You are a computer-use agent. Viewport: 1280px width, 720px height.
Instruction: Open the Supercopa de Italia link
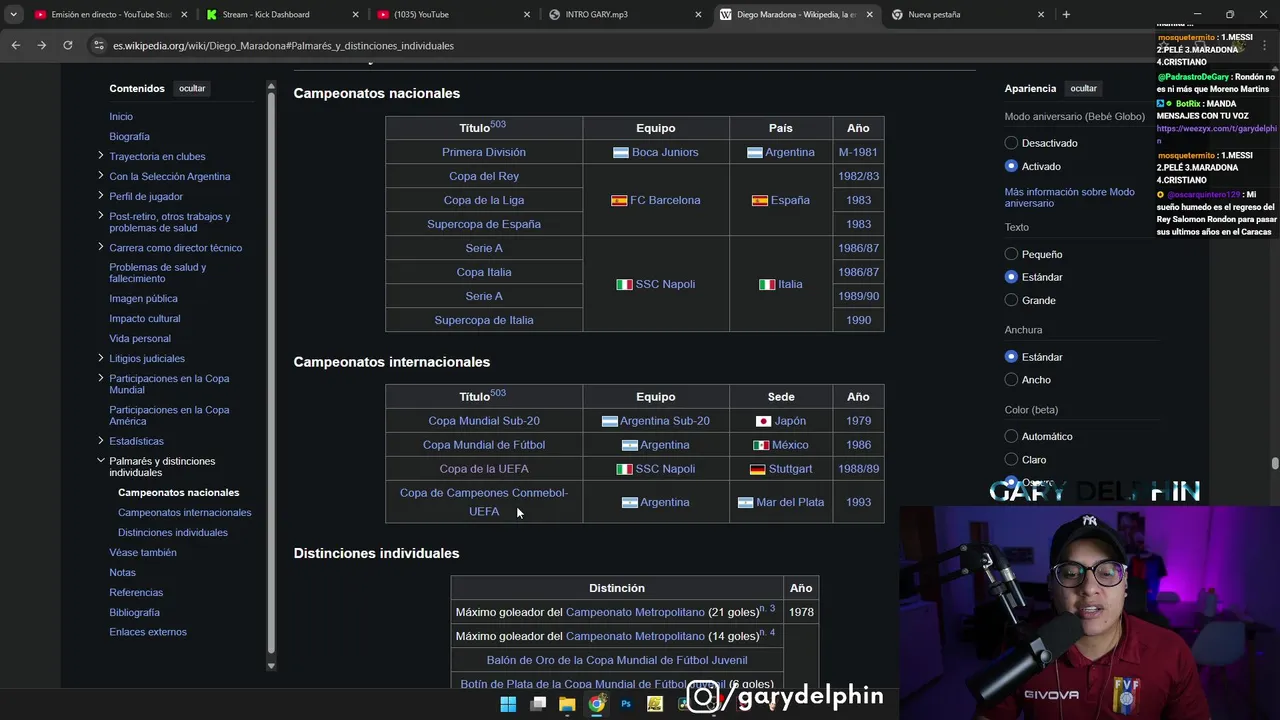pos(484,320)
